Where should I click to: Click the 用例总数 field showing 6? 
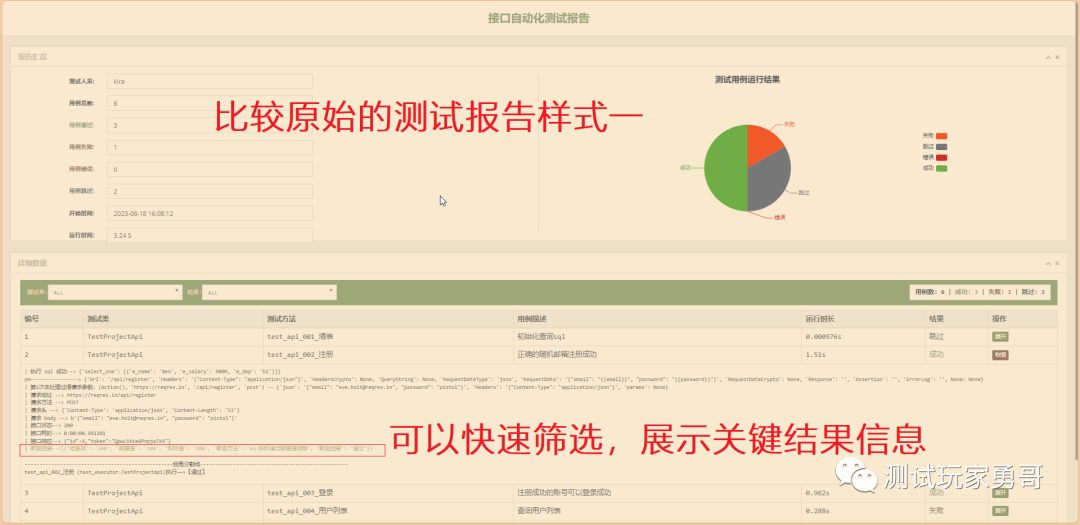pyautogui.click(x=210, y=103)
